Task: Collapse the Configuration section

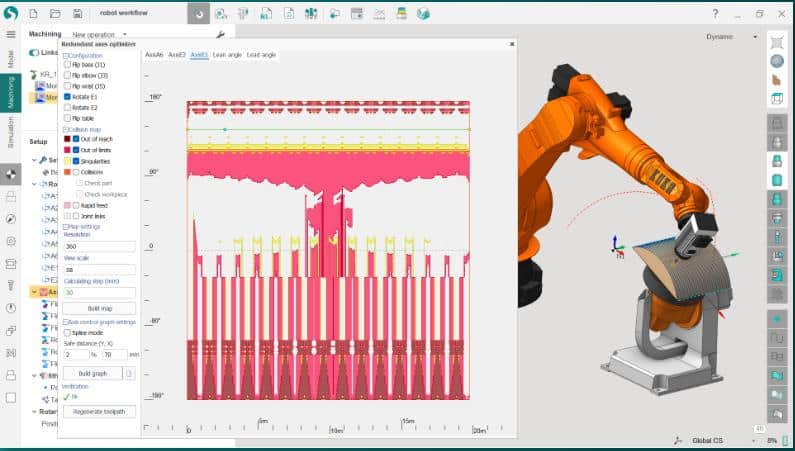Action: click(x=65, y=56)
